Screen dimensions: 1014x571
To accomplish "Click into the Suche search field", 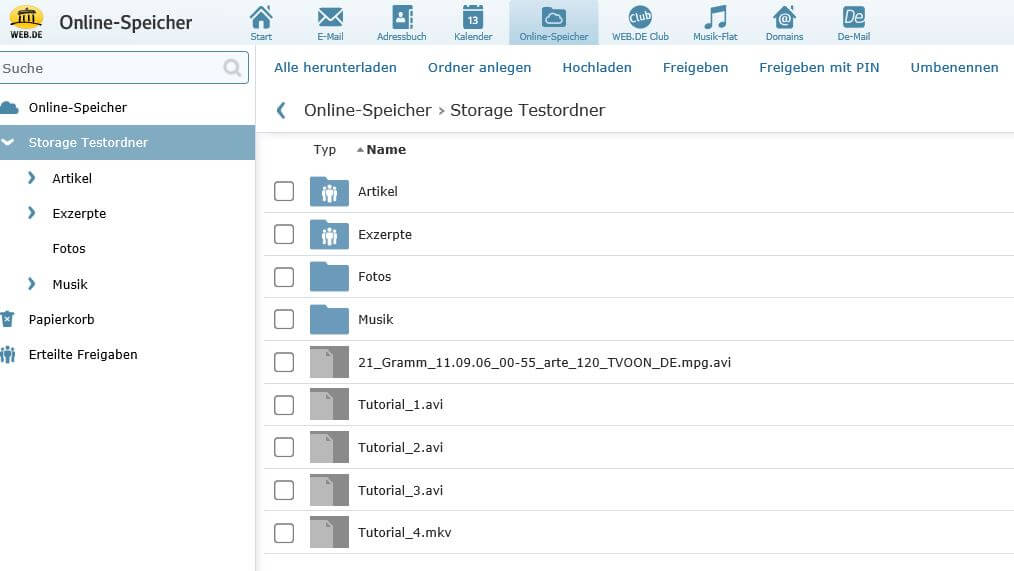I will pyautogui.click(x=110, y=68).
